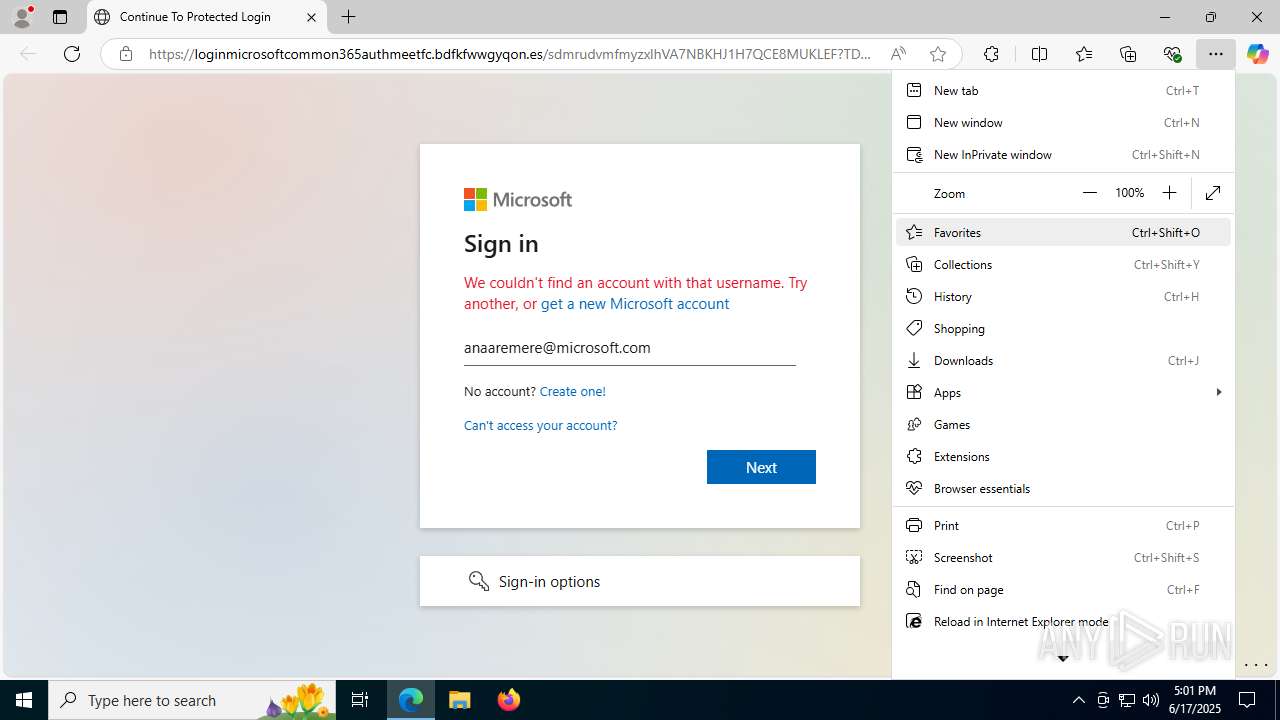The height and width of the screenshot is (720, 1280).
Task: Close the Continue To Protected Login tab
Action: coord(311,17)
